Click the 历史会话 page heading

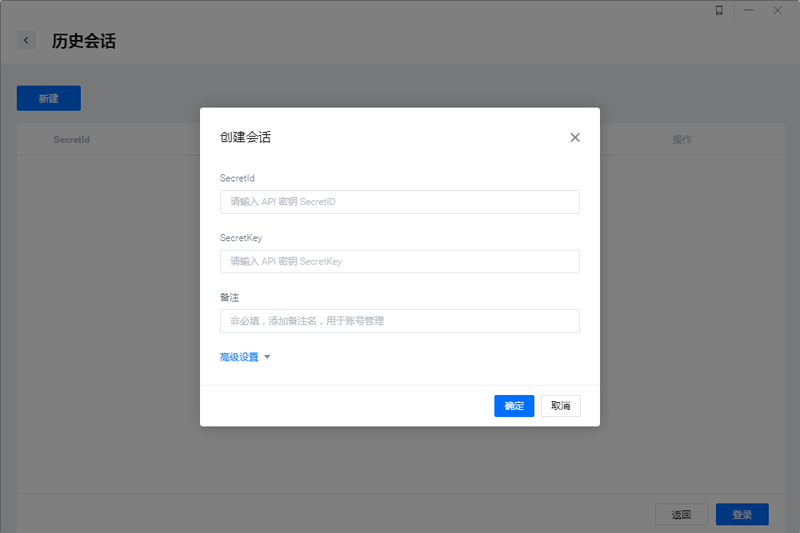(83, 41)
